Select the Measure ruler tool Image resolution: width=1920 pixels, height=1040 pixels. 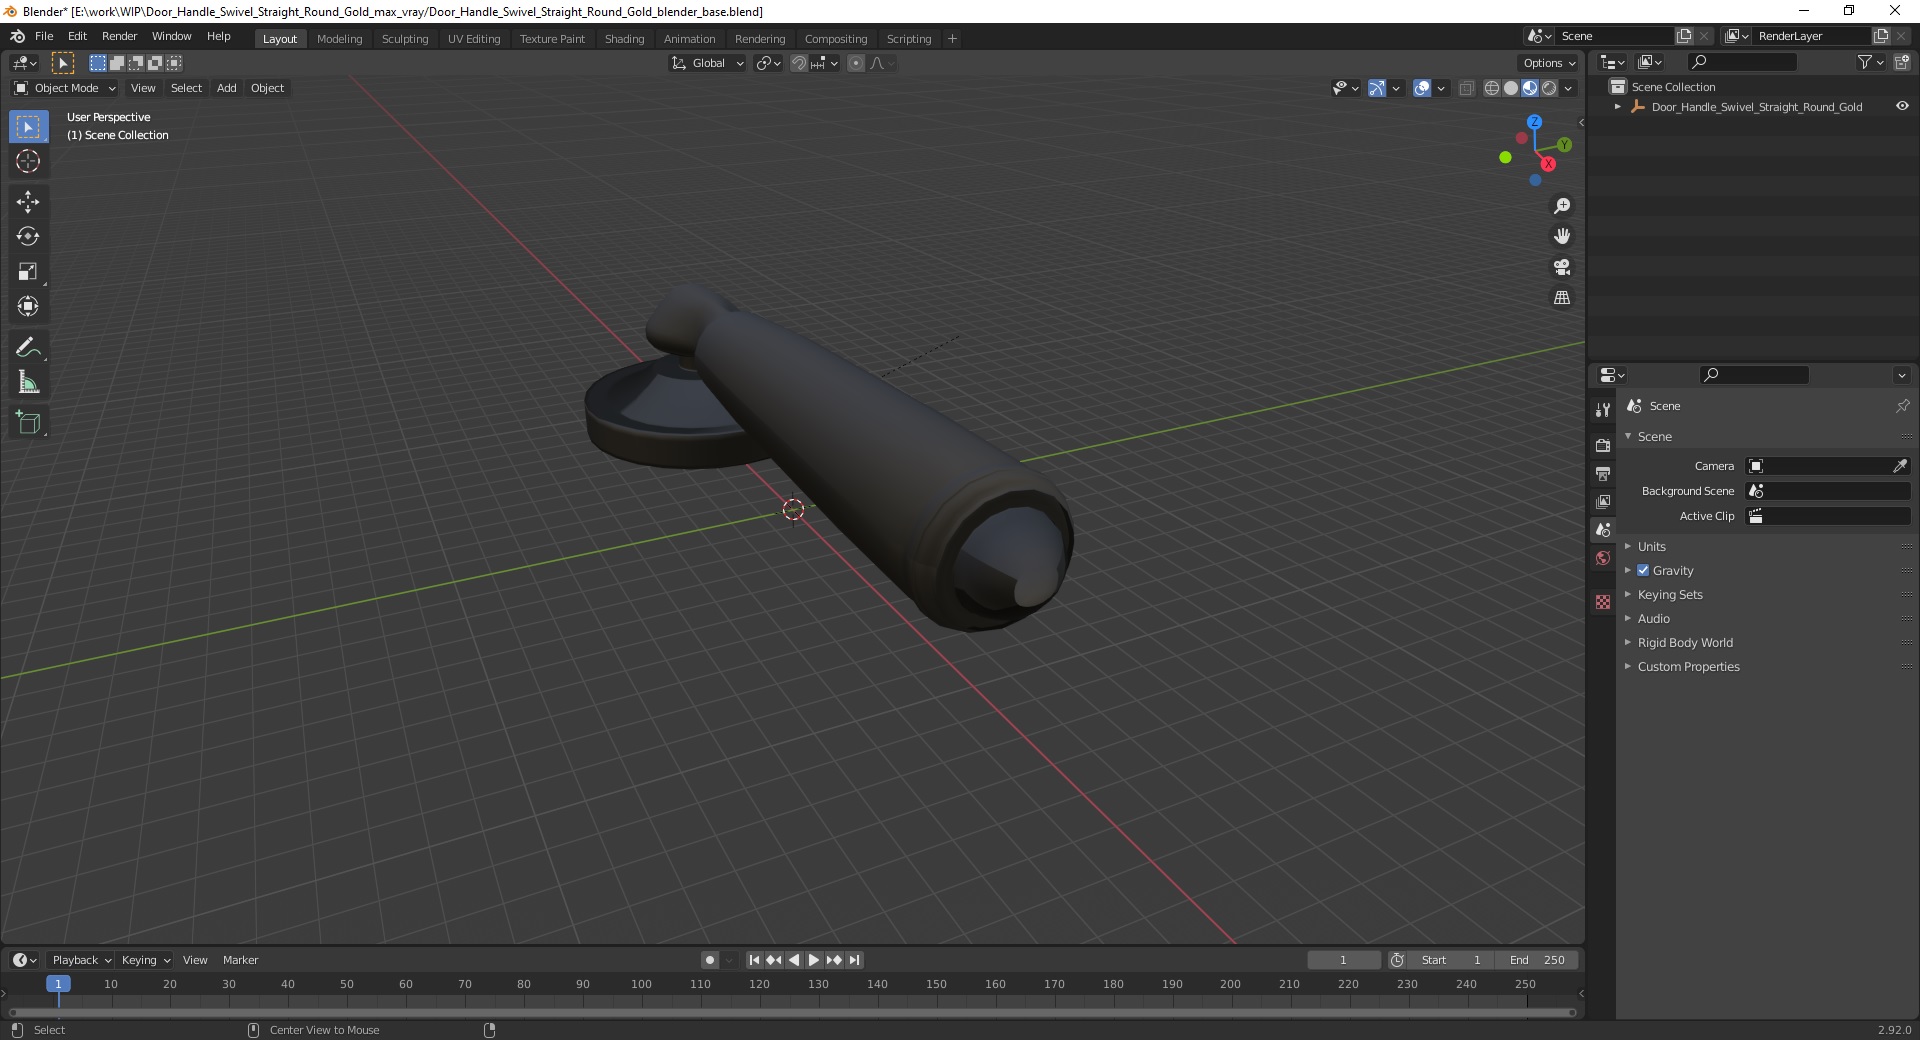(28, 383)
